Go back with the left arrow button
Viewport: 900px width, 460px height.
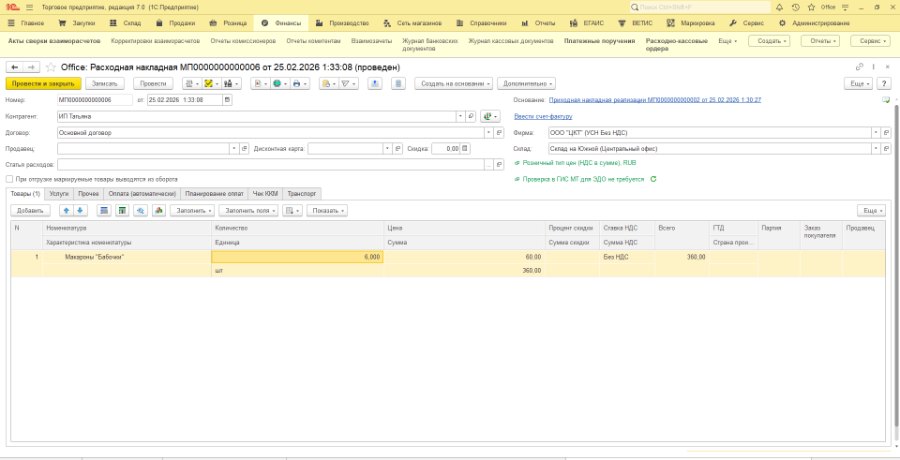point(15,67)
